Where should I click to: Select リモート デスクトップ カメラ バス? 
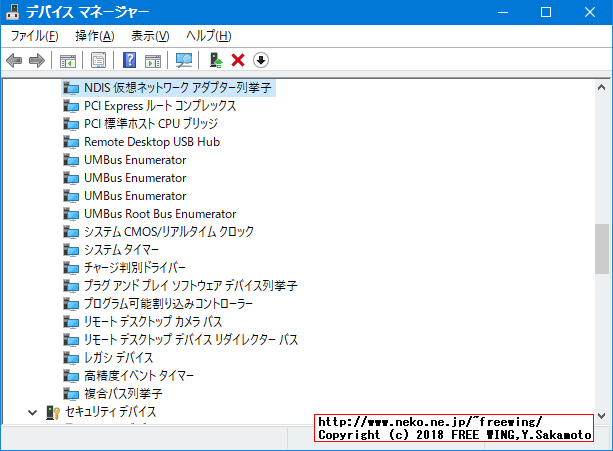click(x=153, y=322)
